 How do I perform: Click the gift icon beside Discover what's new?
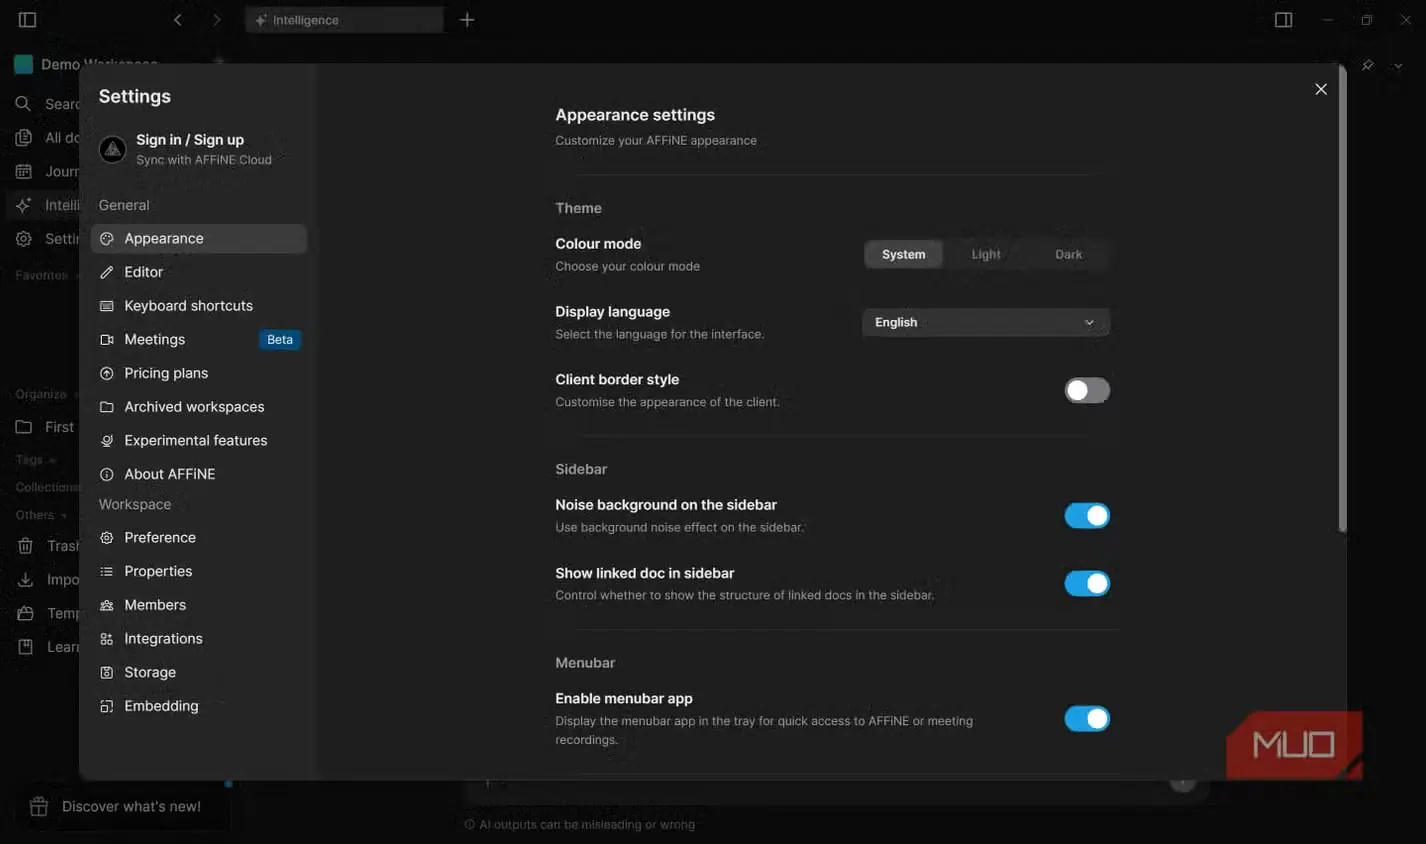coord(39,807)
